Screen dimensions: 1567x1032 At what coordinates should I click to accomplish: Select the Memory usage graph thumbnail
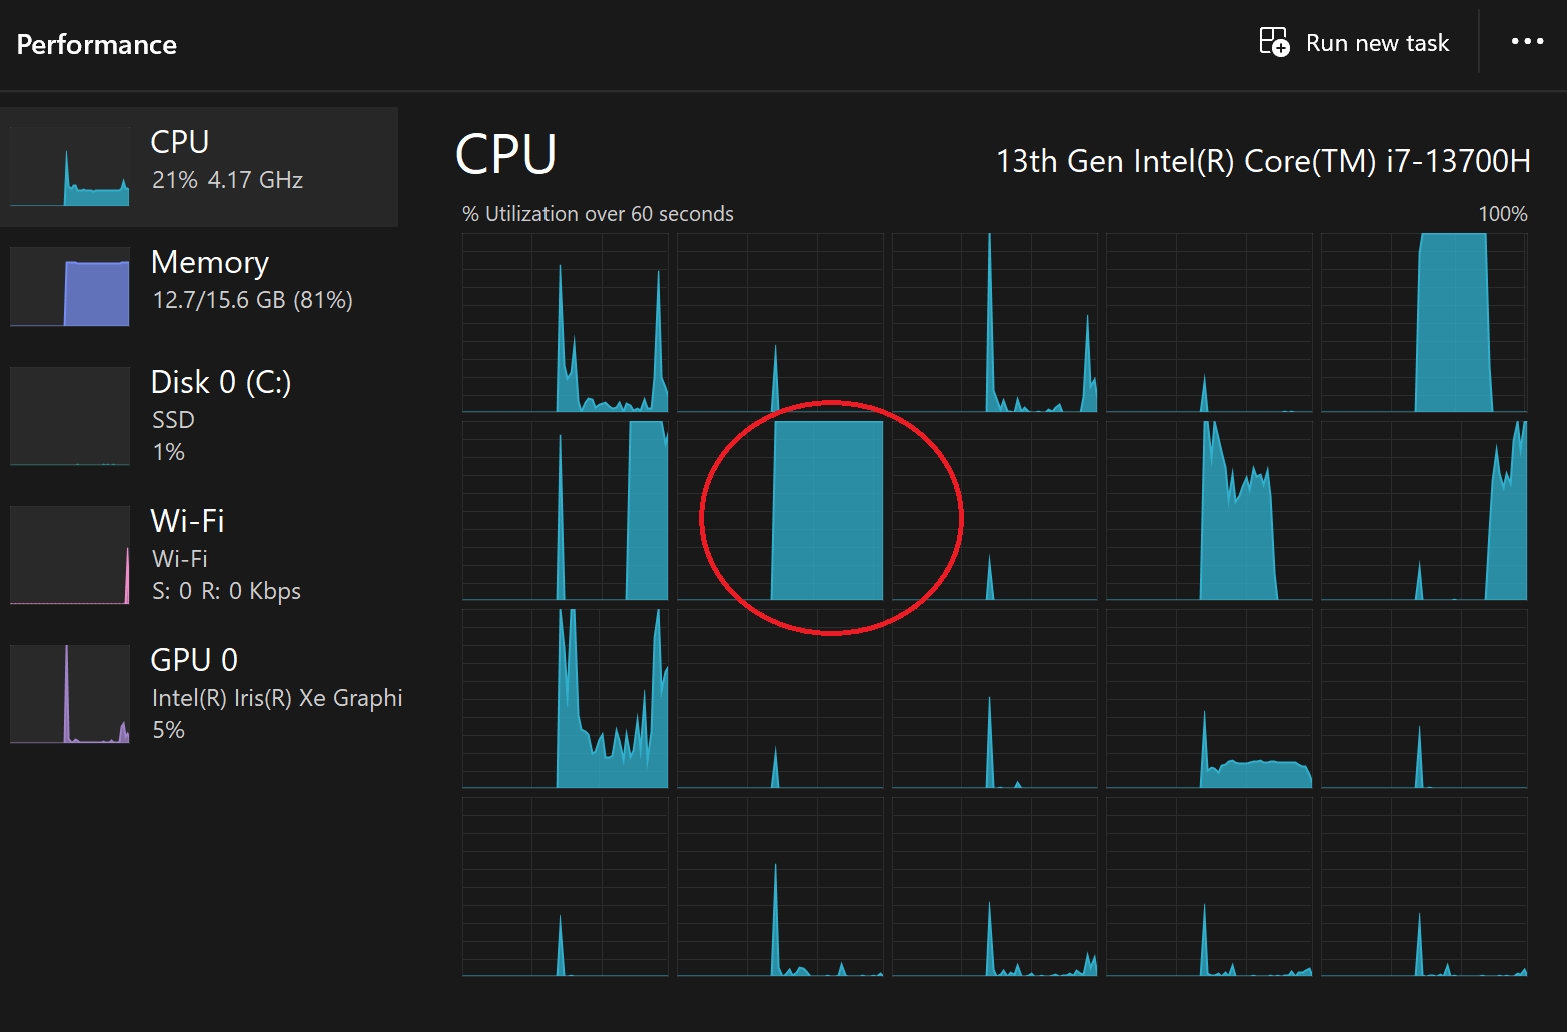tap(70, 286)
